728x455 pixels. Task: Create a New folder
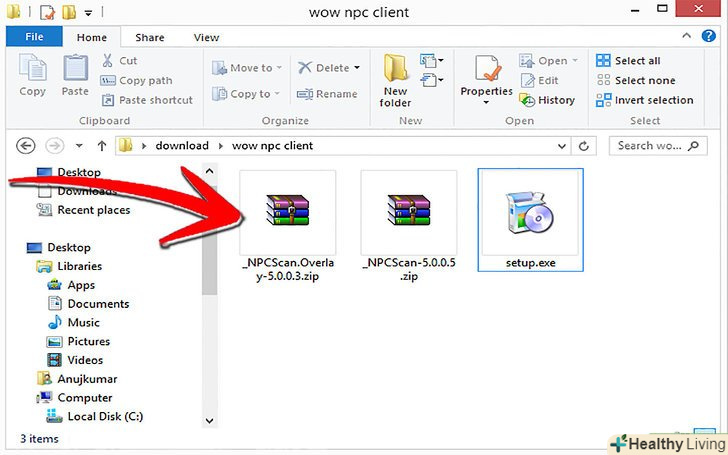click(x=395, y=80)
